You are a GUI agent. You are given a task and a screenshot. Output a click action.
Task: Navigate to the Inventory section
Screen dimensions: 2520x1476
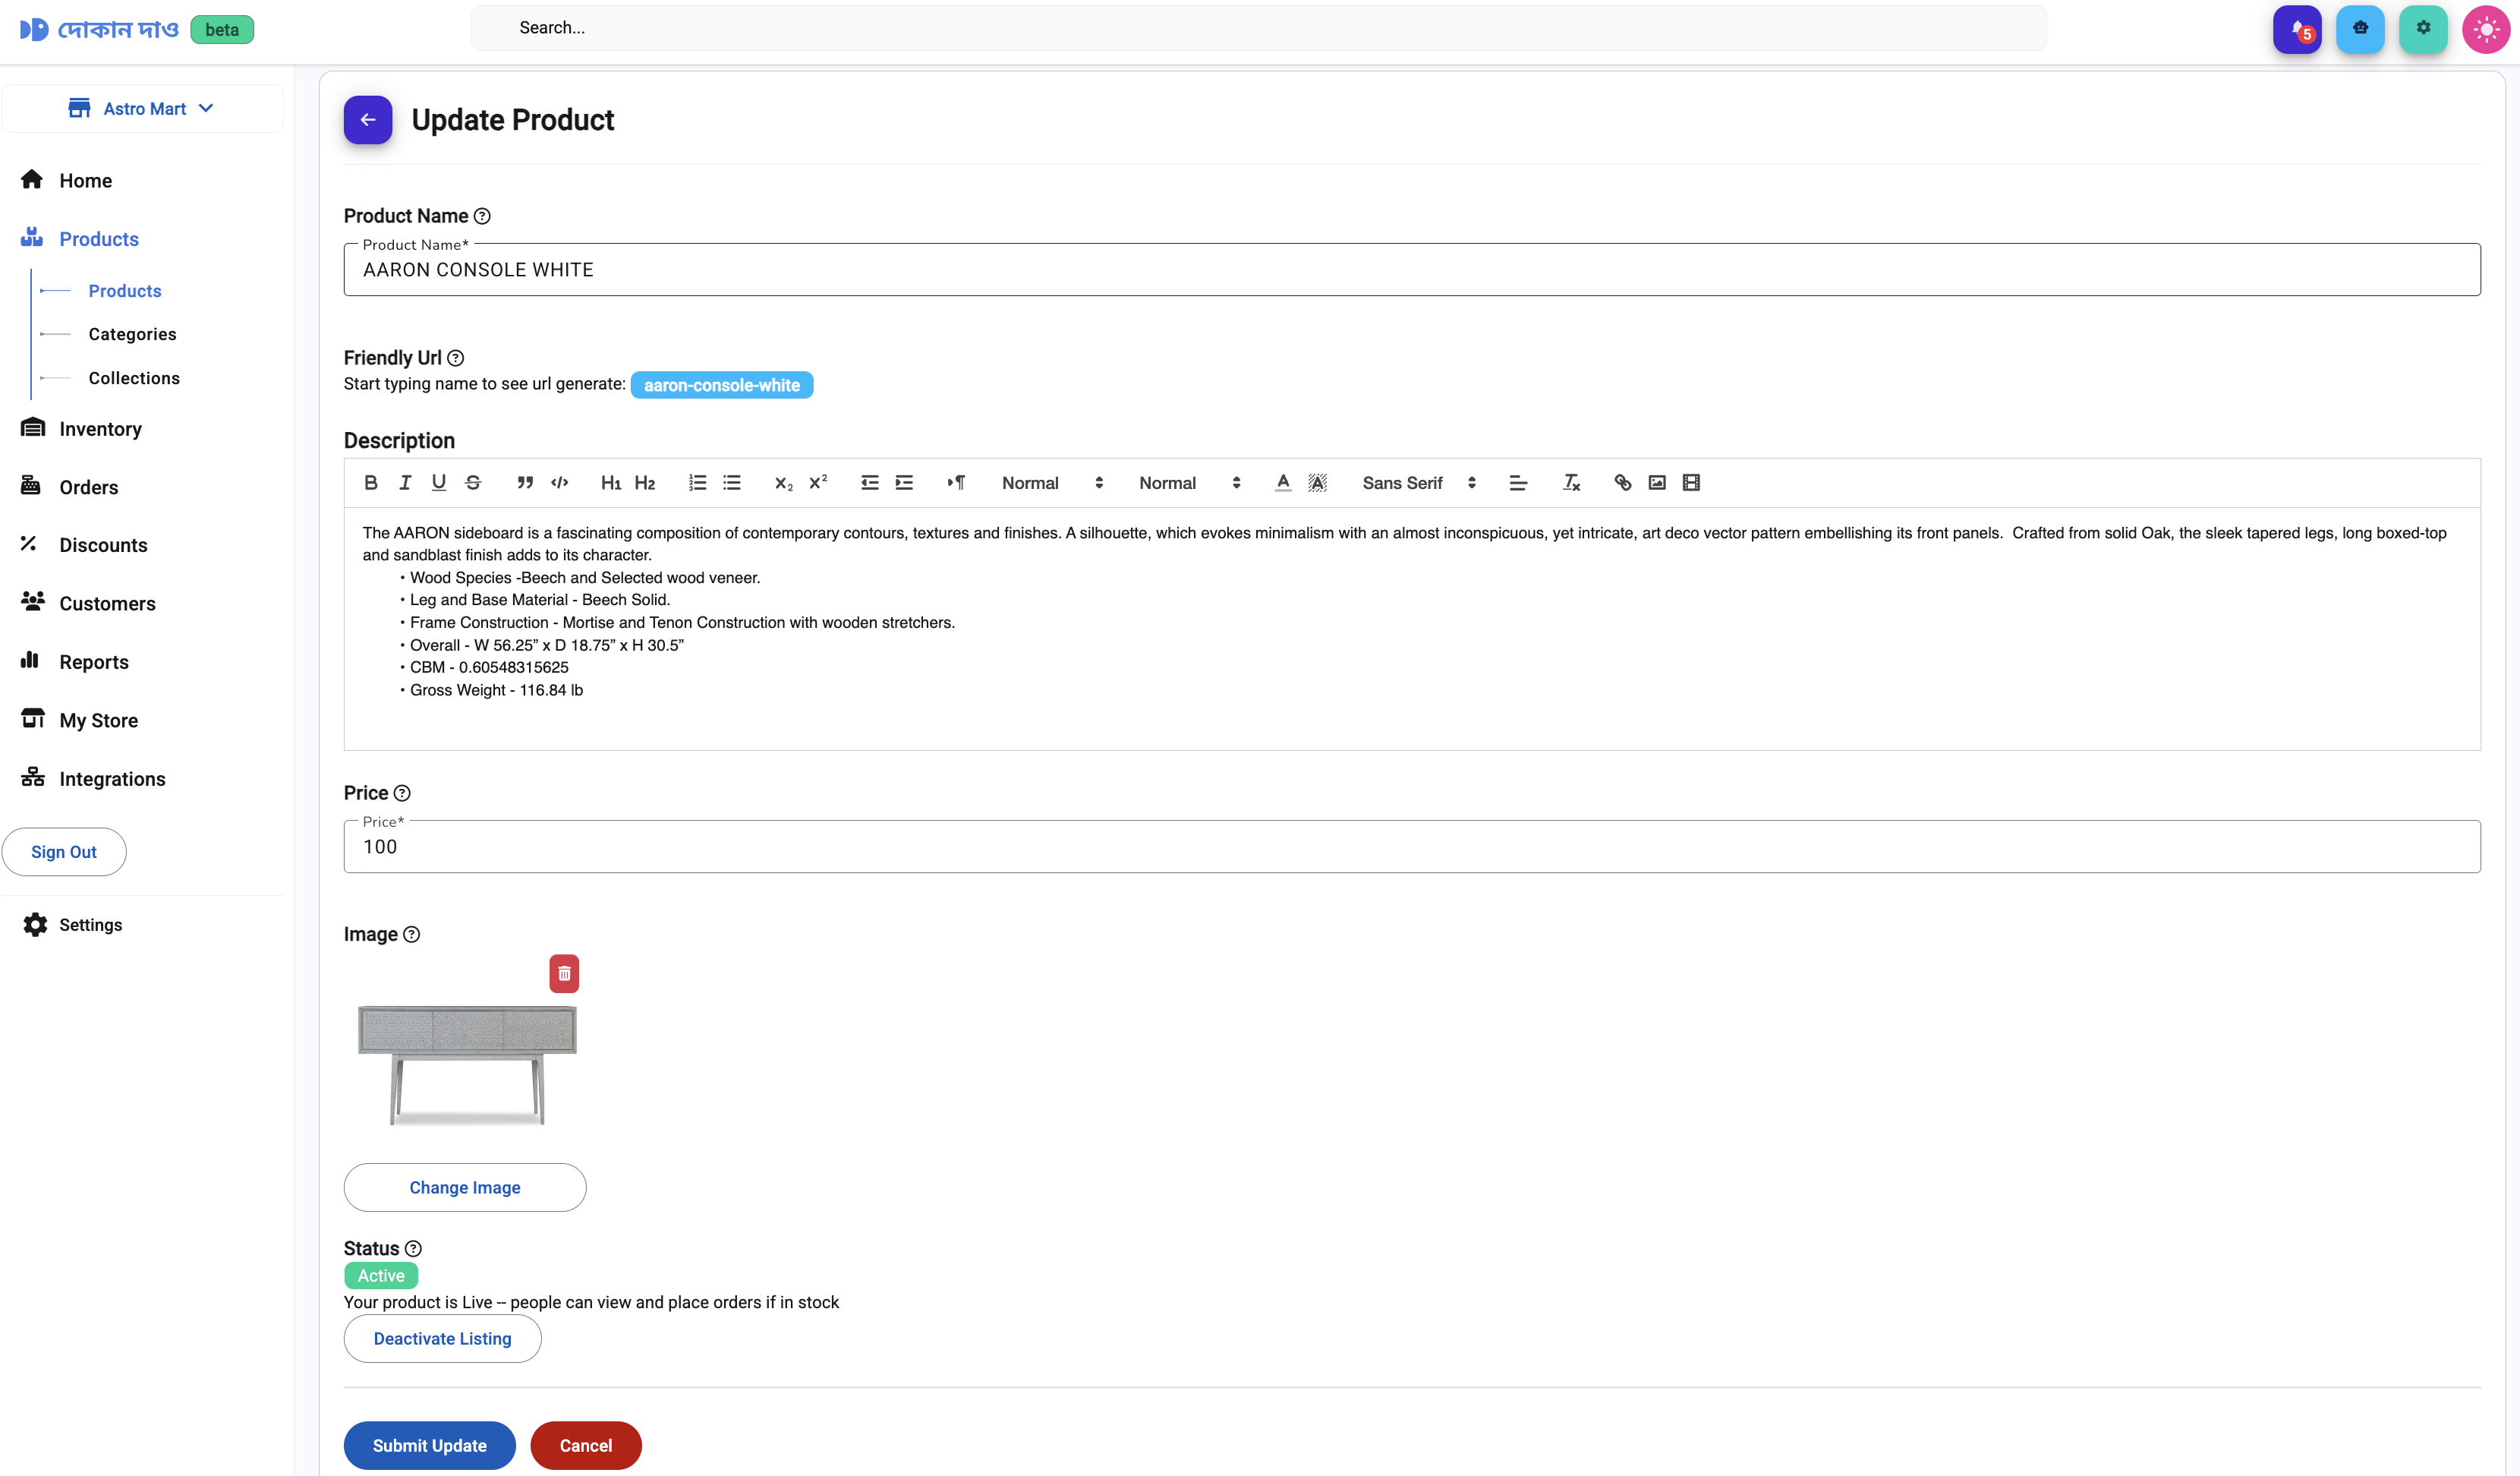99,428
